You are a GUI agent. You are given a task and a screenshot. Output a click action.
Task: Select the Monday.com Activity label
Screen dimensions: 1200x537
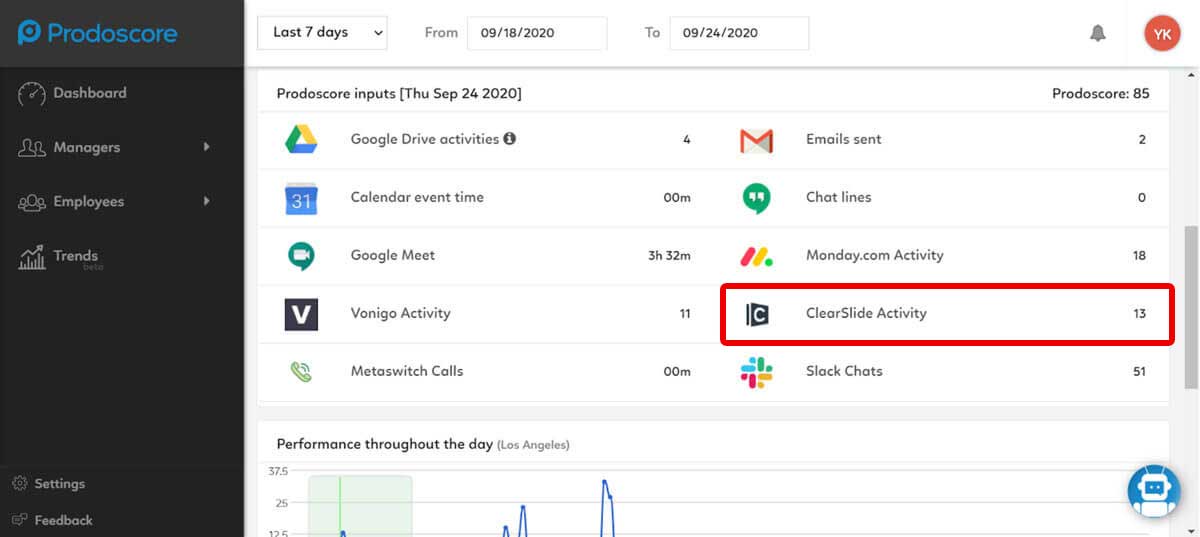coord(875,255)
